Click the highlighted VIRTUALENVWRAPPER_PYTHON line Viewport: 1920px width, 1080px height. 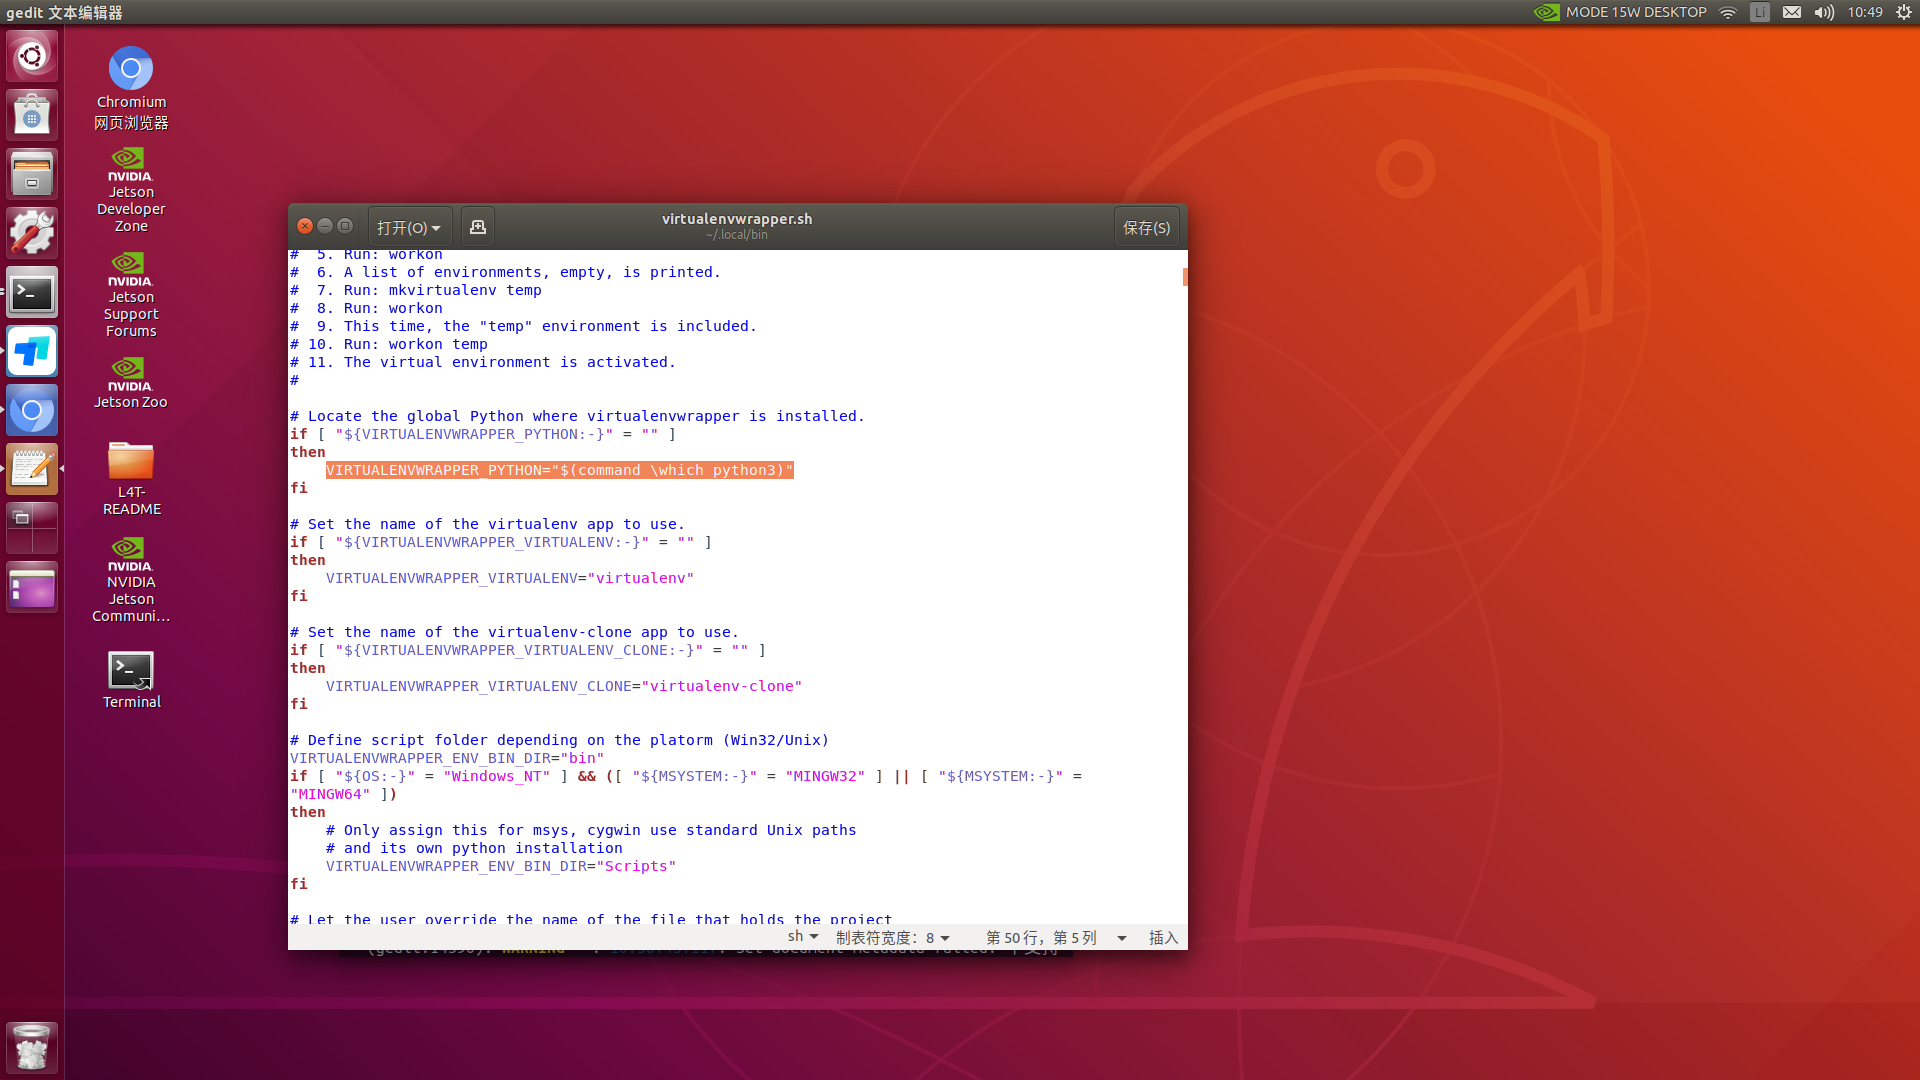click(x=559, y=470)
